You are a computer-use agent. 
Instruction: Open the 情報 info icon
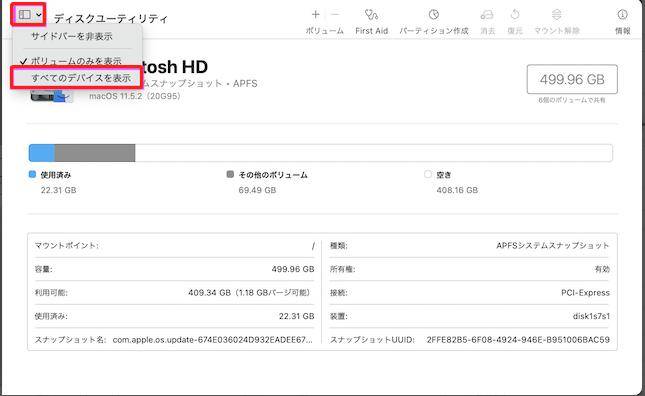point(622,15)
